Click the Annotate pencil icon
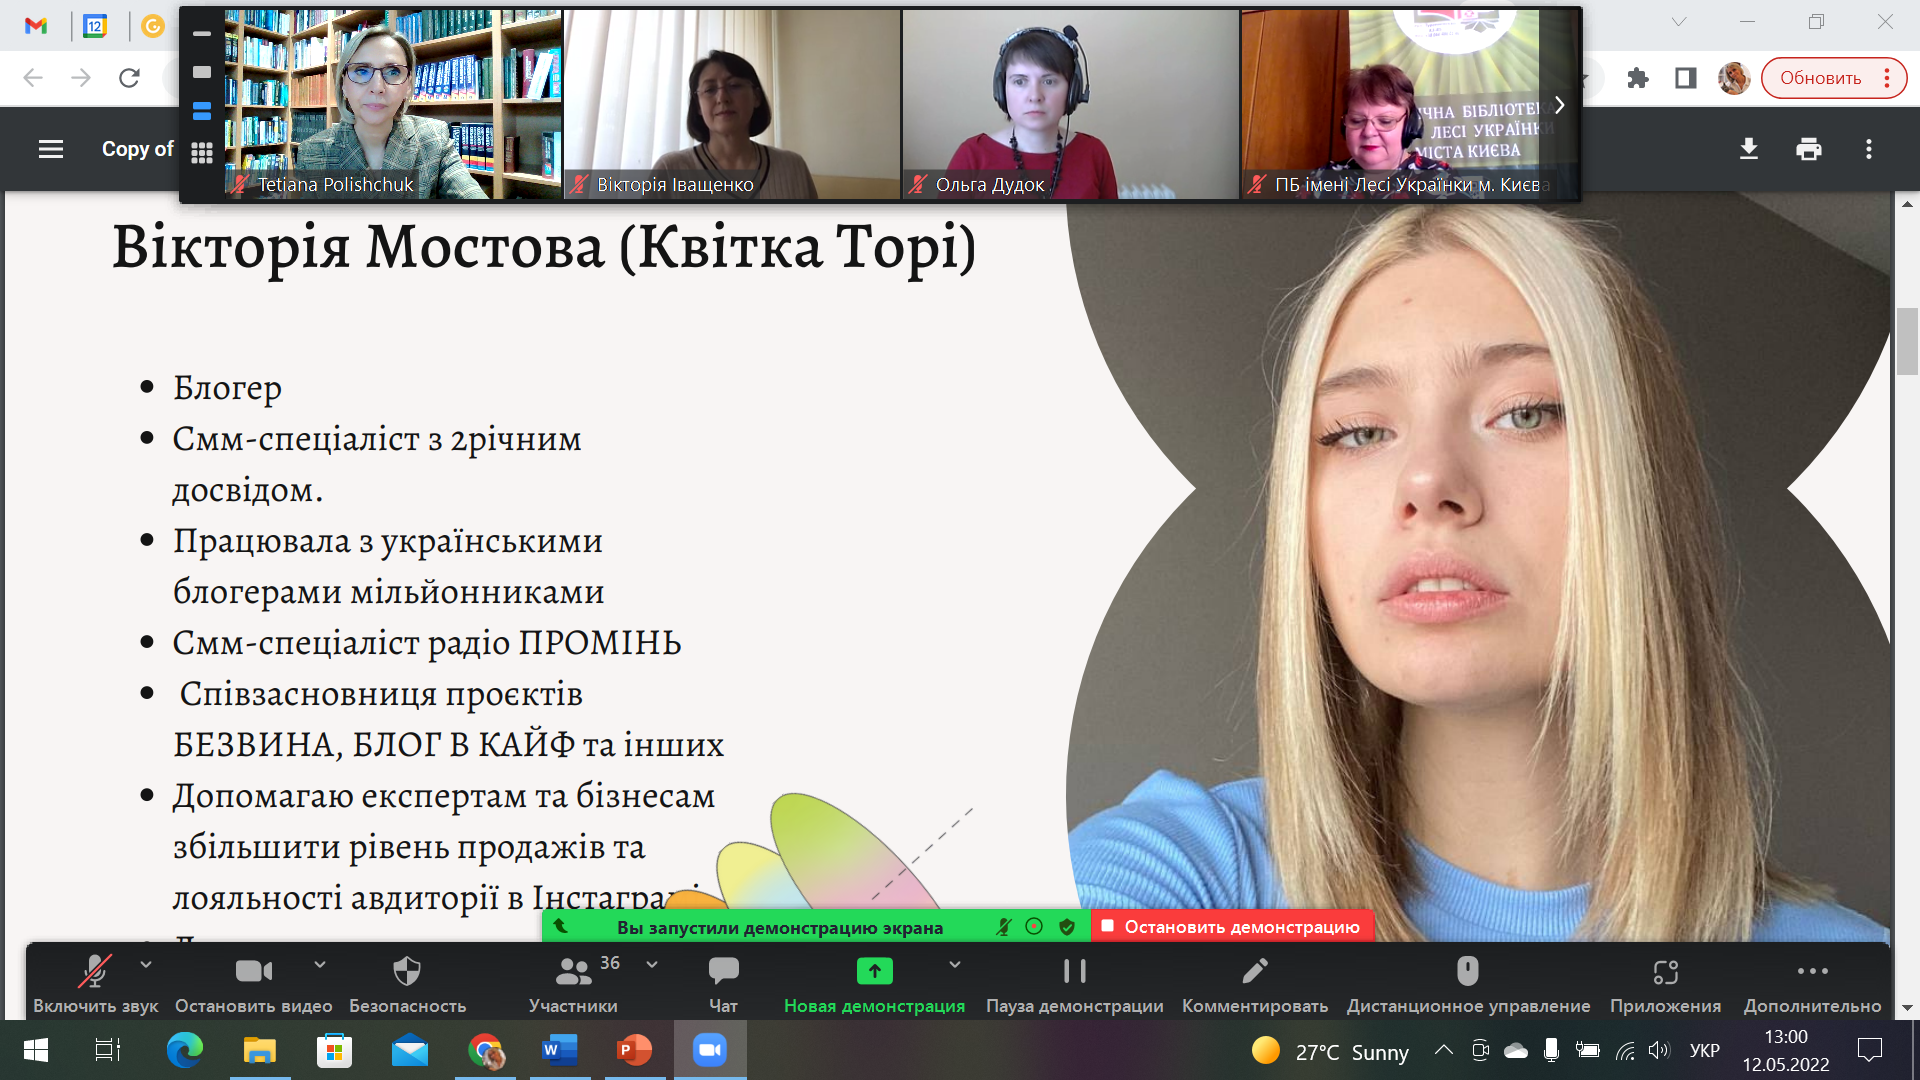 [1254, 972]
